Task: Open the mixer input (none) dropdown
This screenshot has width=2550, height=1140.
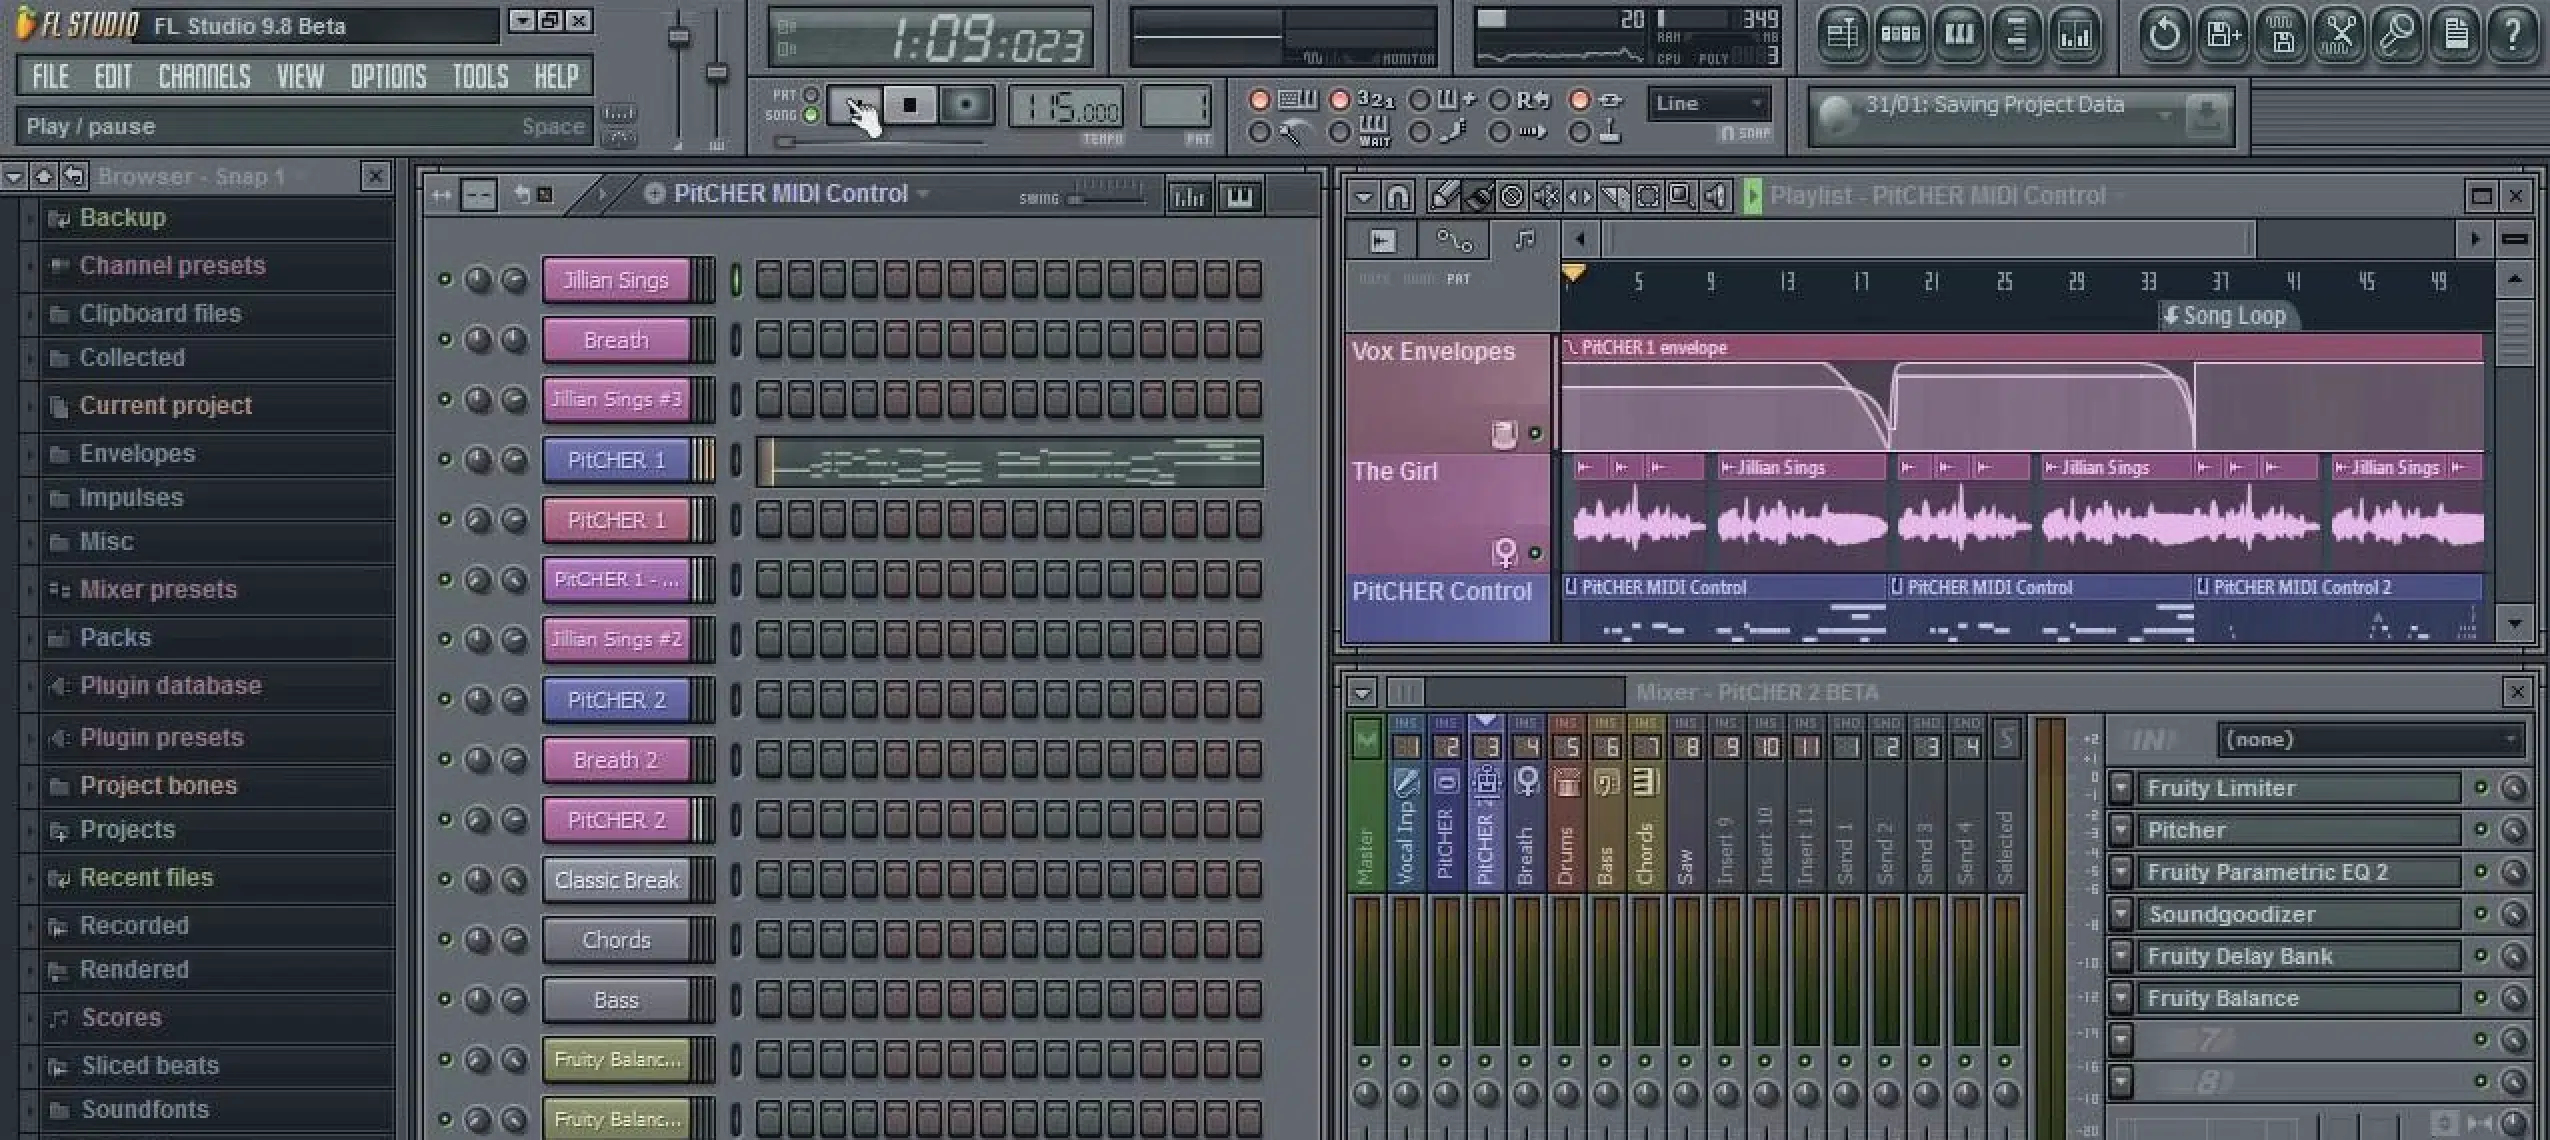Action: [2369, 740]
